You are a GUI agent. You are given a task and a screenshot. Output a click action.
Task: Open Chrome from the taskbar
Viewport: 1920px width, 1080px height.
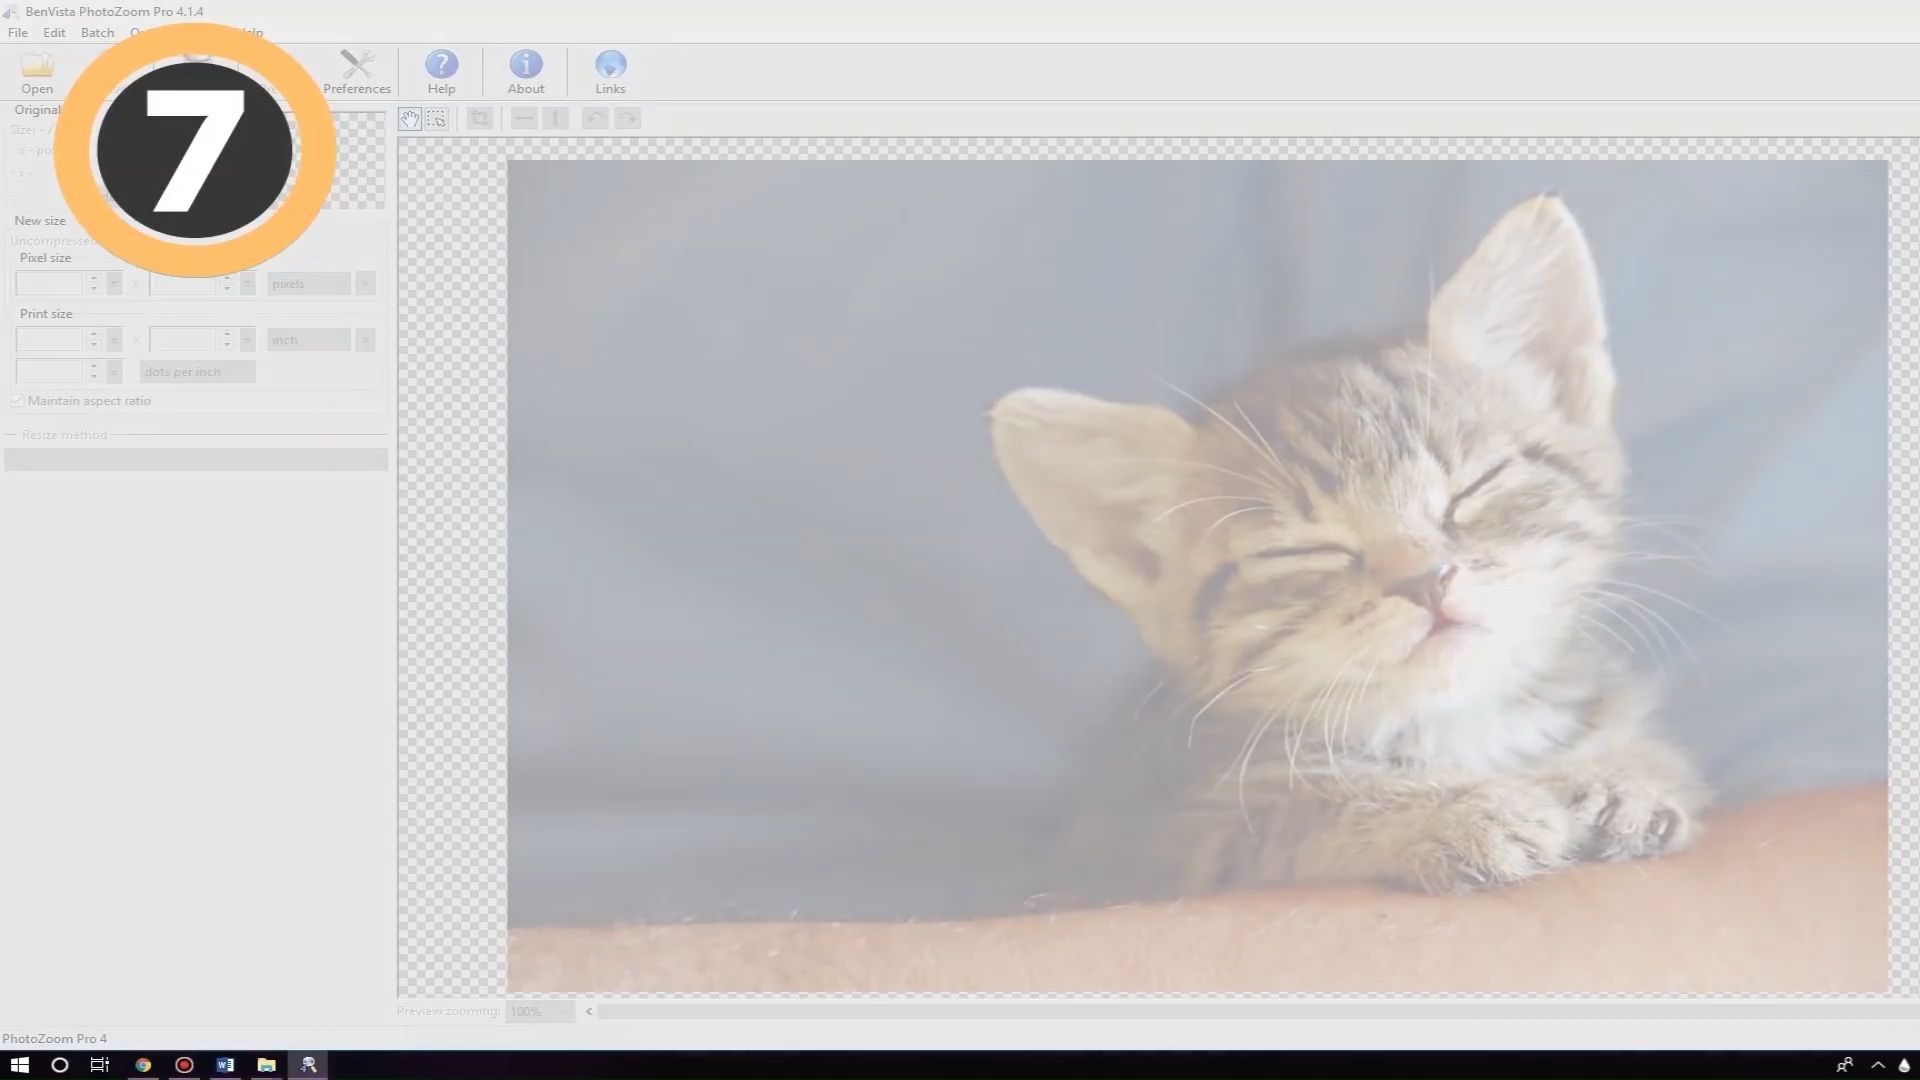(x=143, y=1065)
